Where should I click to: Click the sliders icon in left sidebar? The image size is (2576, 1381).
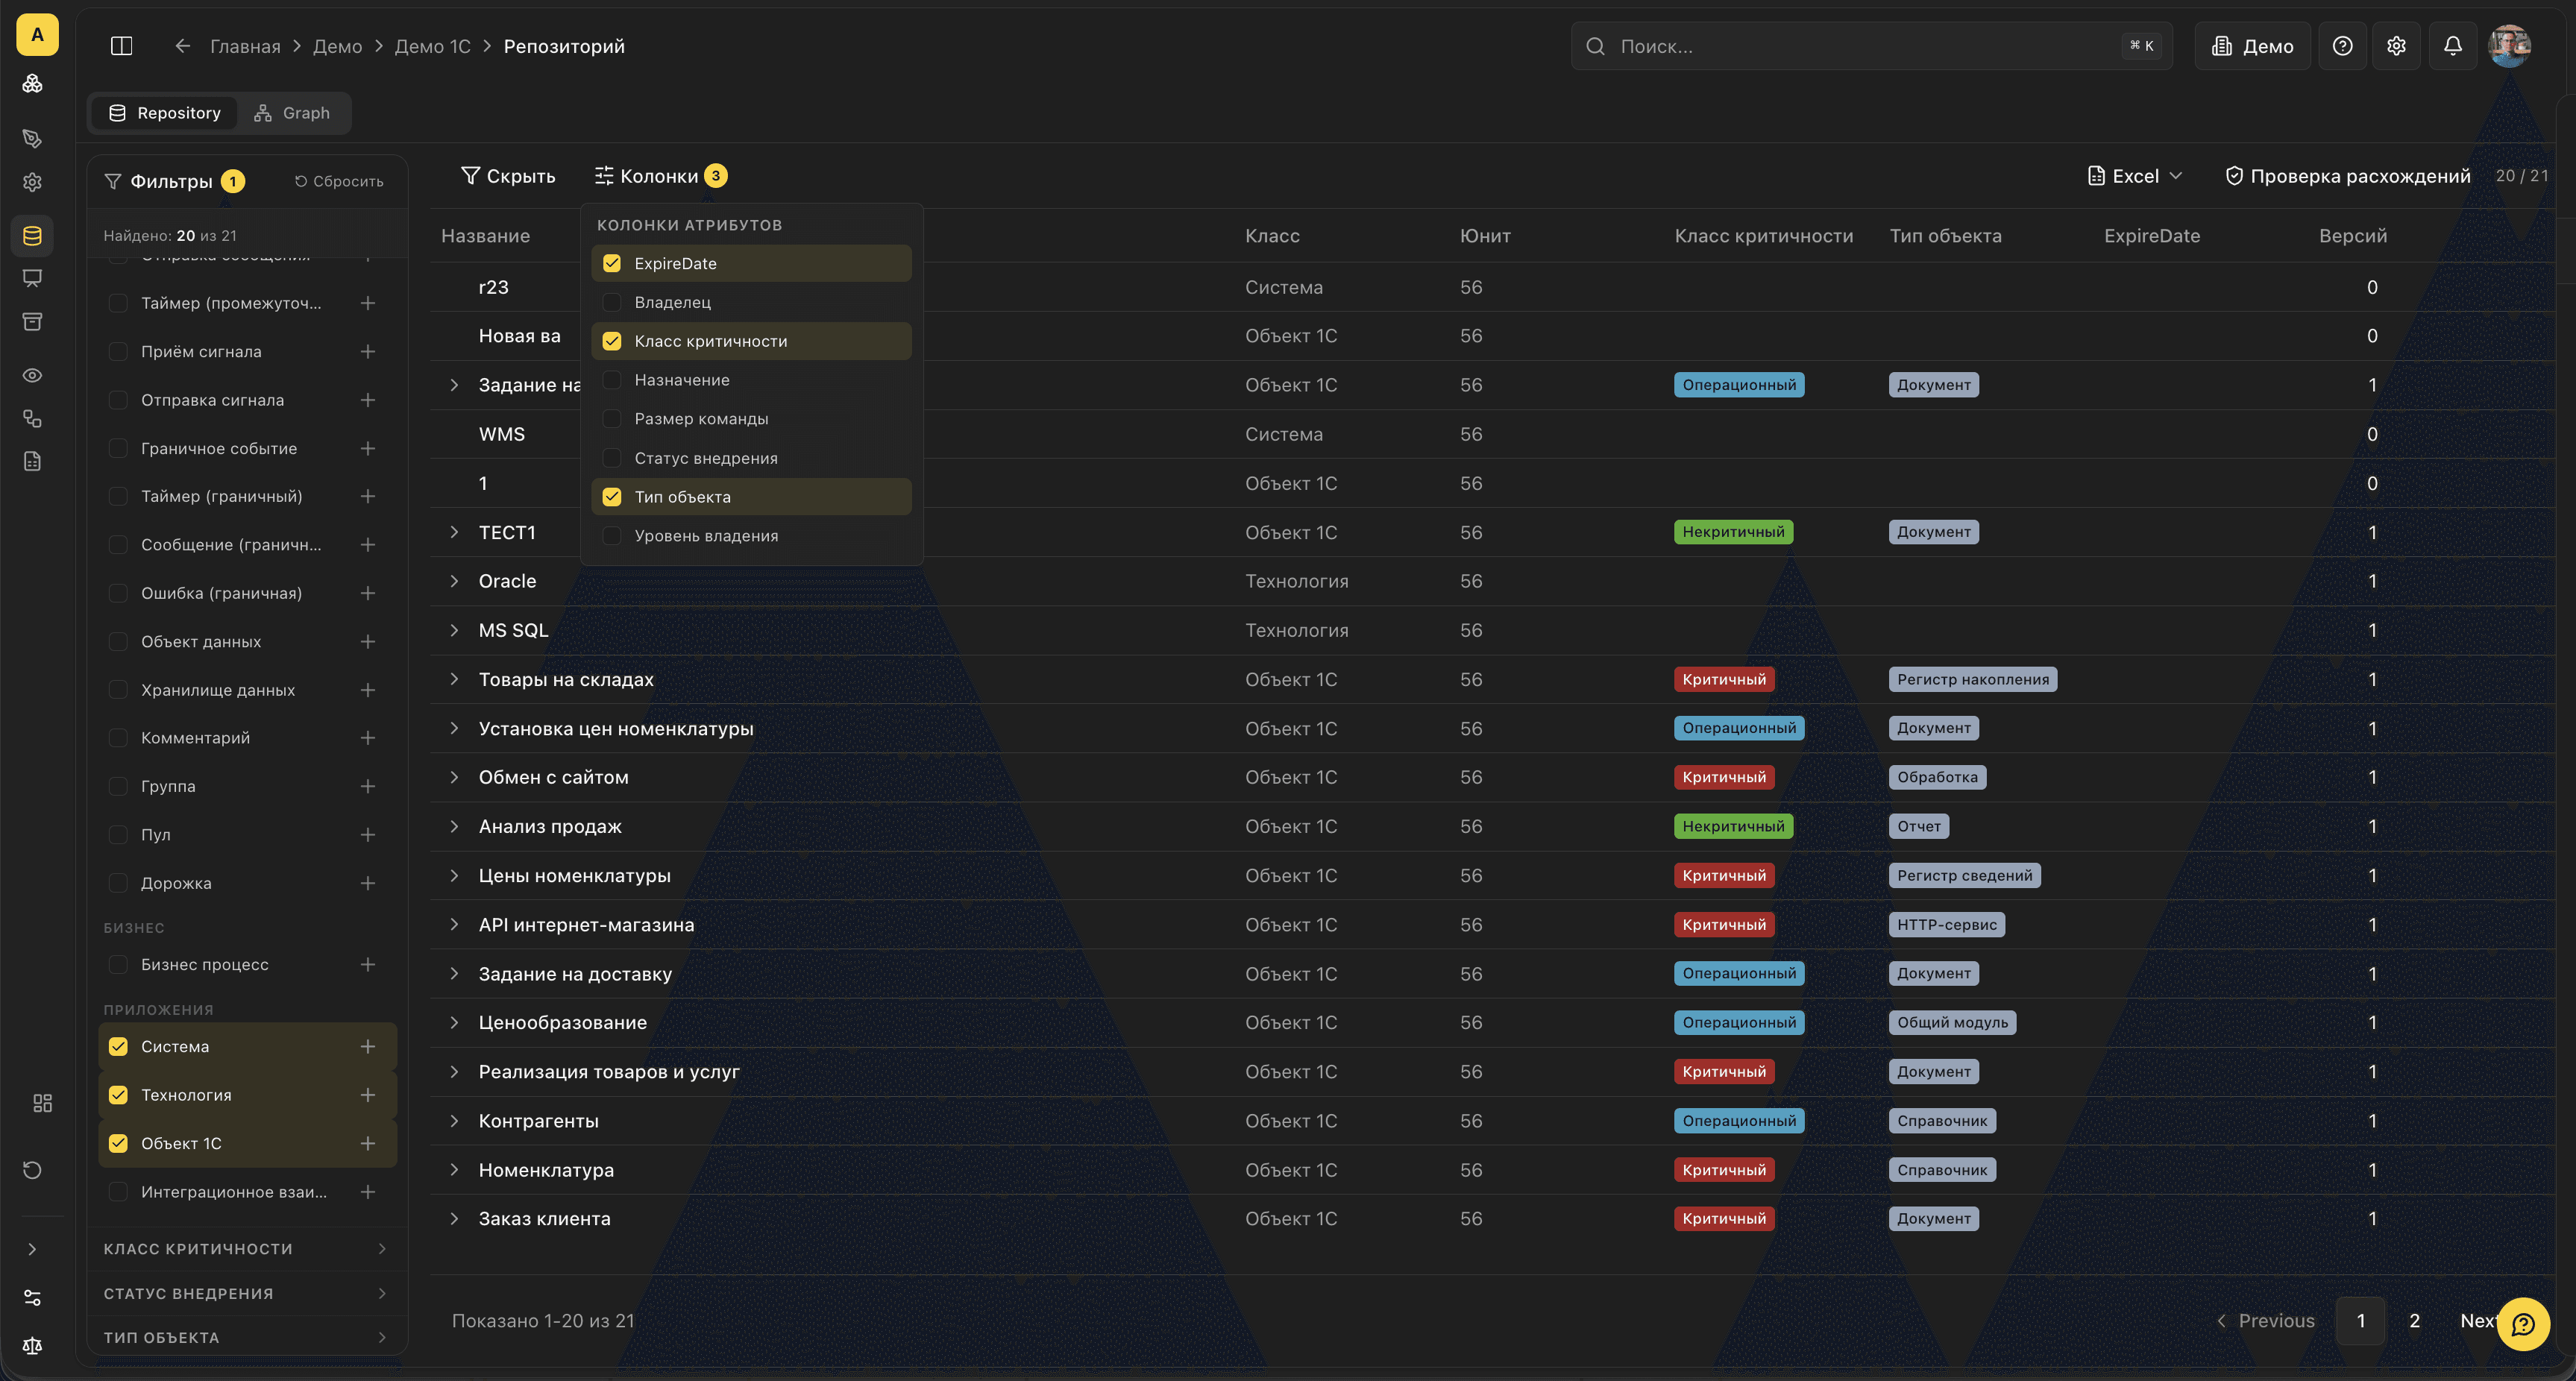pyautogui.click(x=32, y=1298)
